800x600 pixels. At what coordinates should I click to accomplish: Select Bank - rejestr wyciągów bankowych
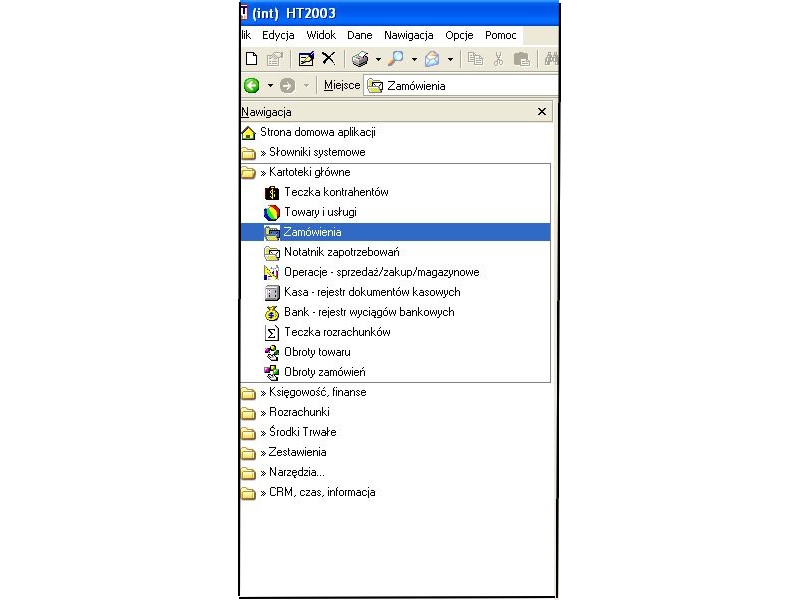[369, 312]
